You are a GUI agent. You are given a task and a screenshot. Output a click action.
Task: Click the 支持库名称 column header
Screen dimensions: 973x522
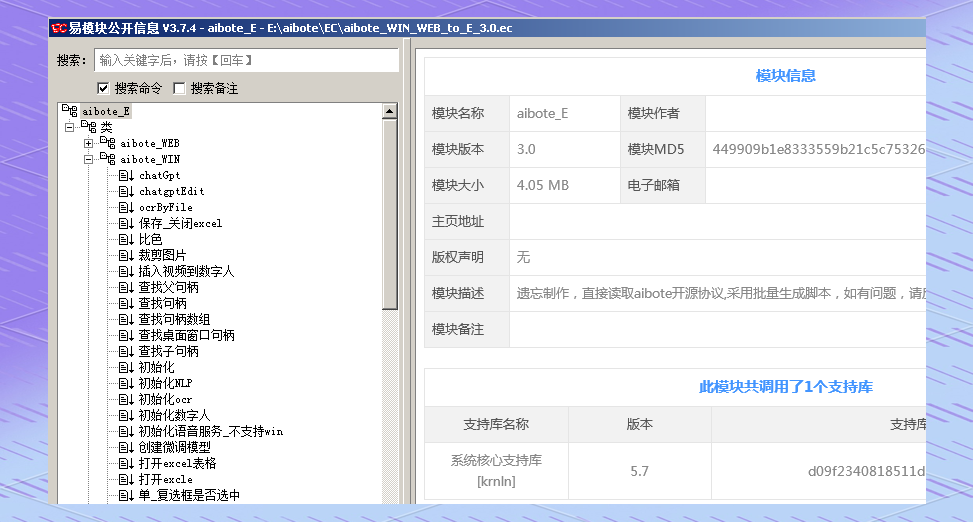(x=496, y=425)
